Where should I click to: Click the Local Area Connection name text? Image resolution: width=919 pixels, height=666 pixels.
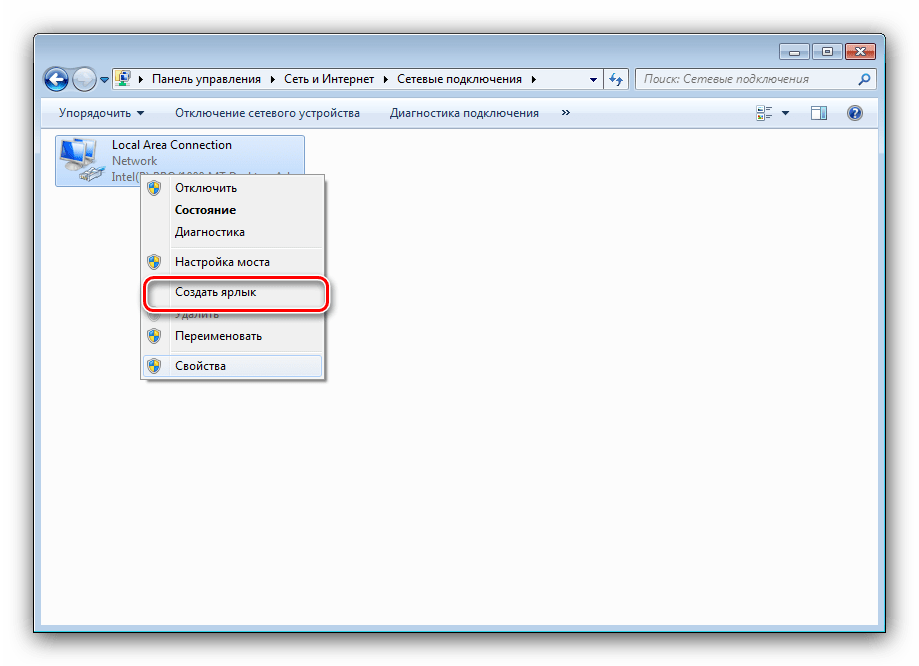click(x=172, y=145)
